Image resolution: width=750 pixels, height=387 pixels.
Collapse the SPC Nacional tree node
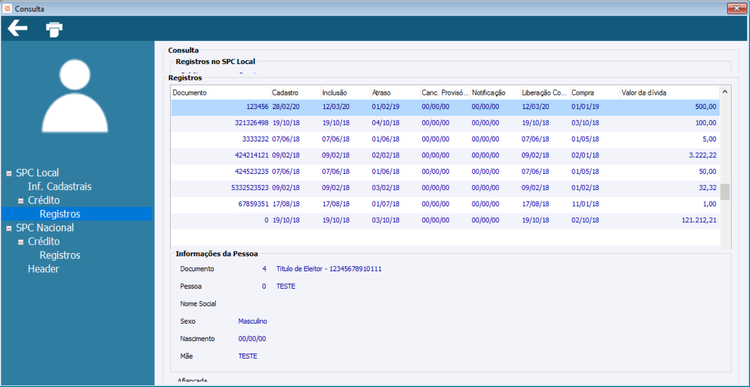[x=9, y=229]
